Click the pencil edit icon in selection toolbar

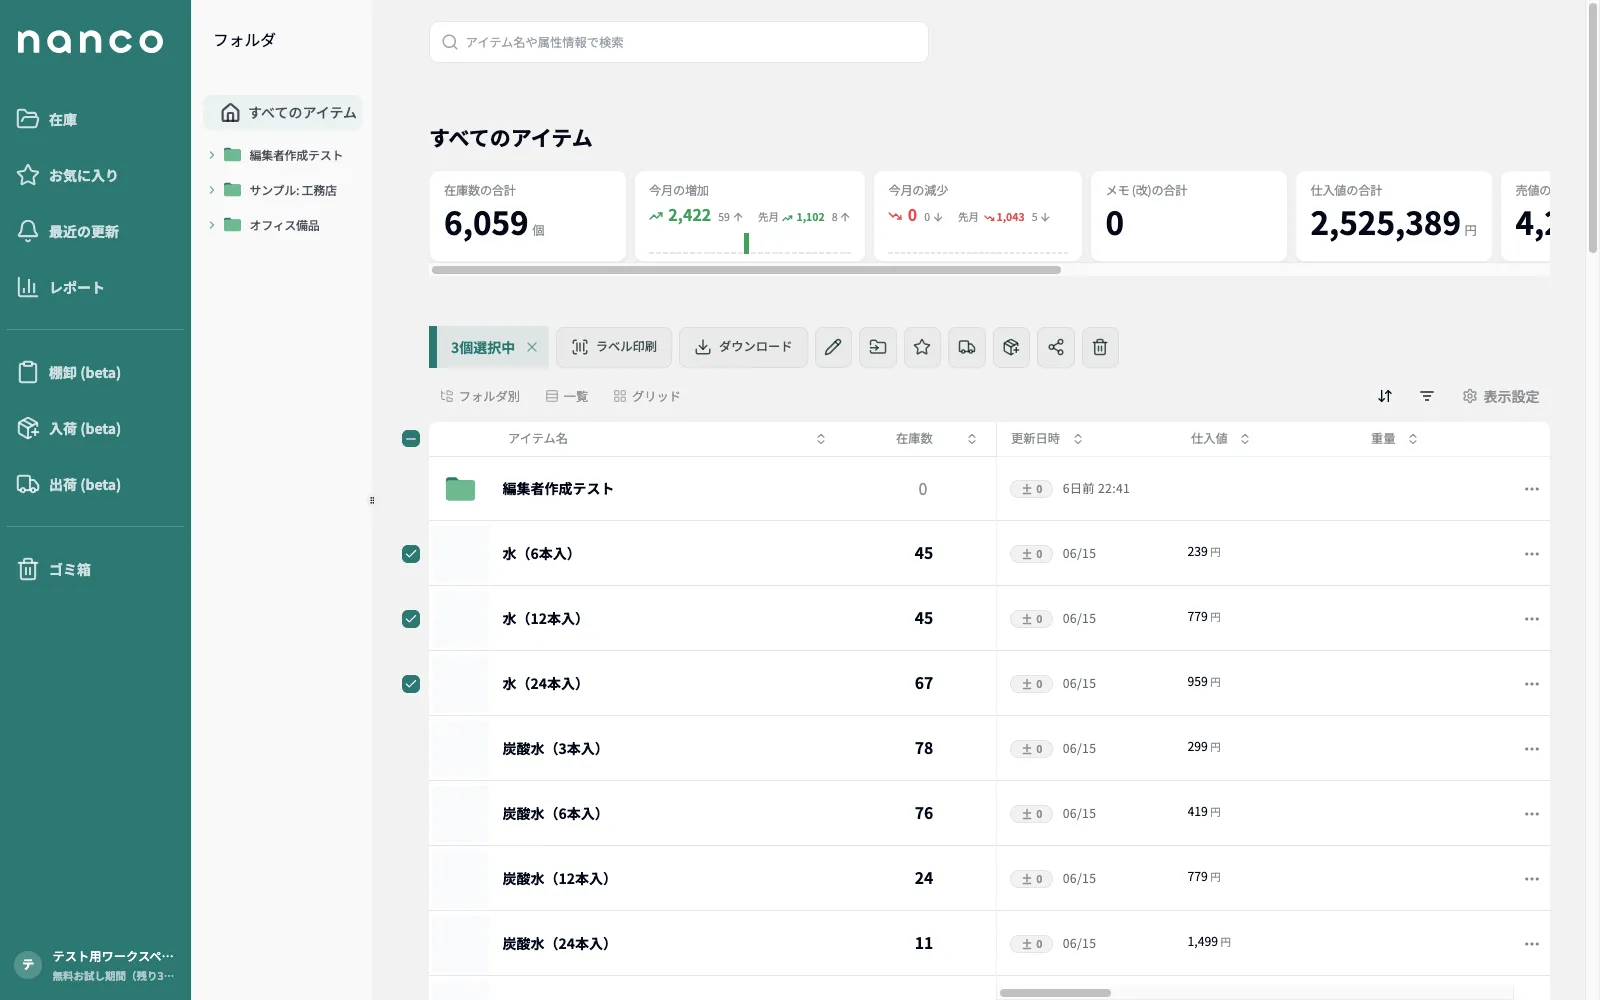point(833,347)
